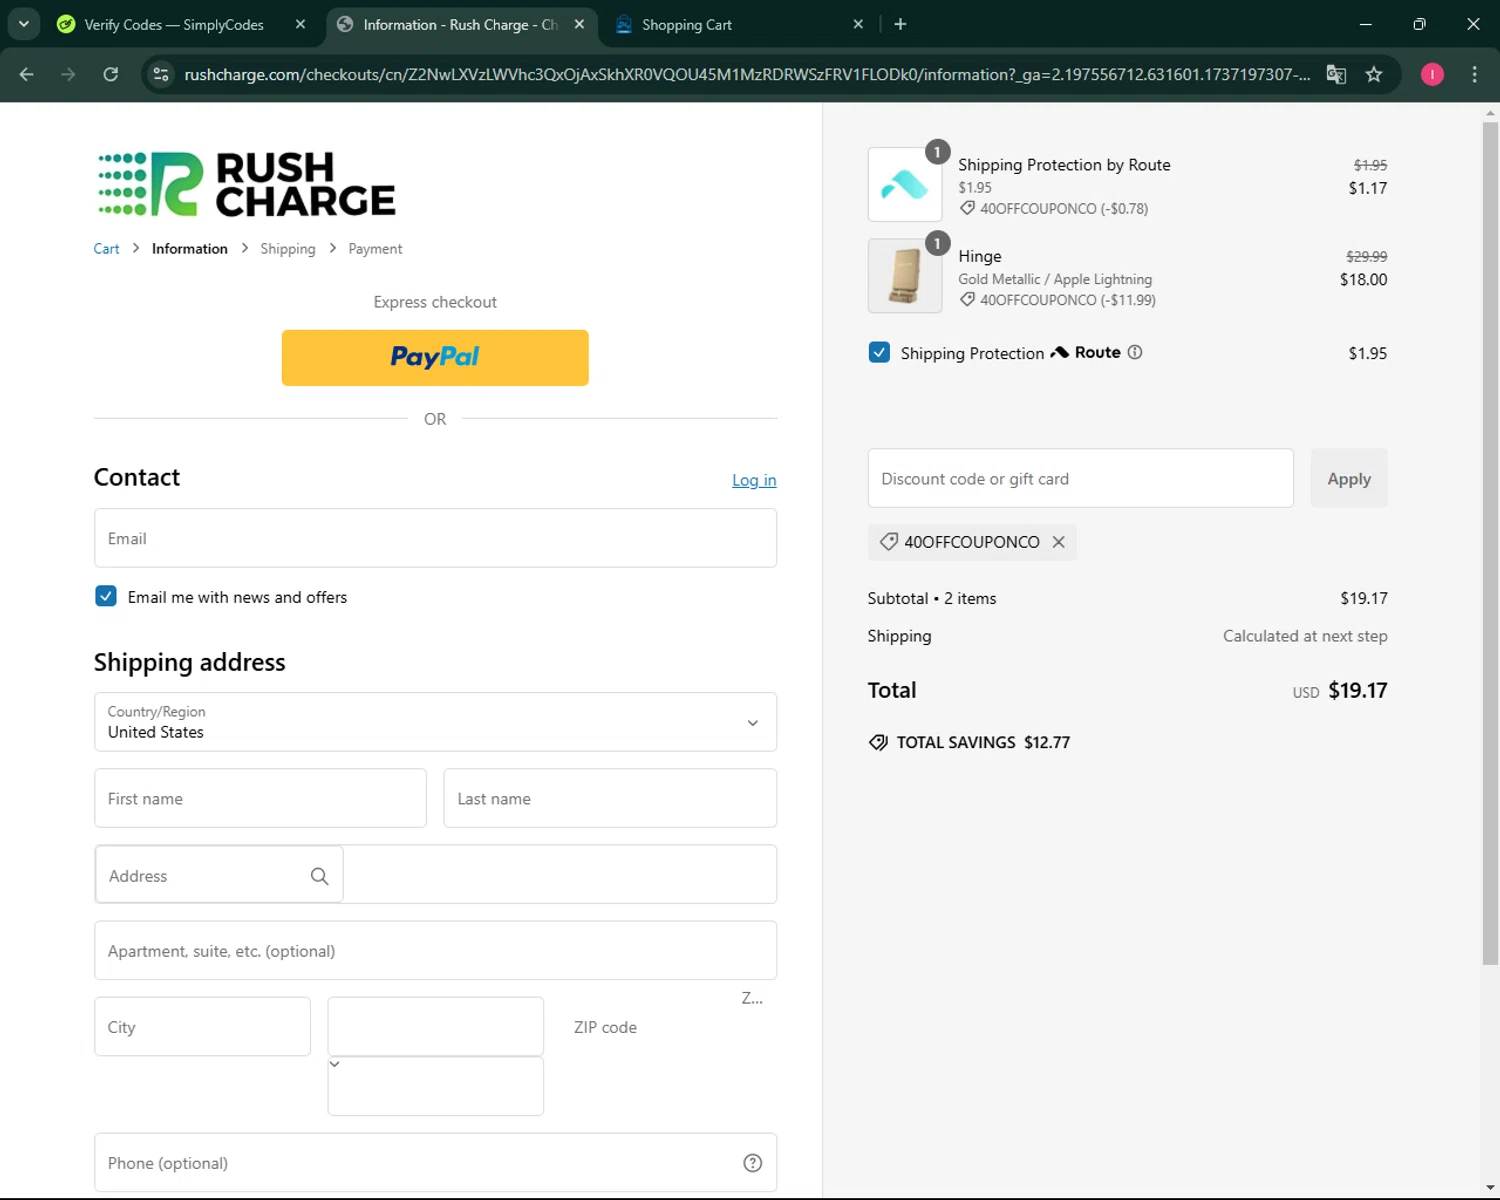Click the Hinge discounted price $18.00
This screenshot has width=1500, height=1200.
(1363, 279)
